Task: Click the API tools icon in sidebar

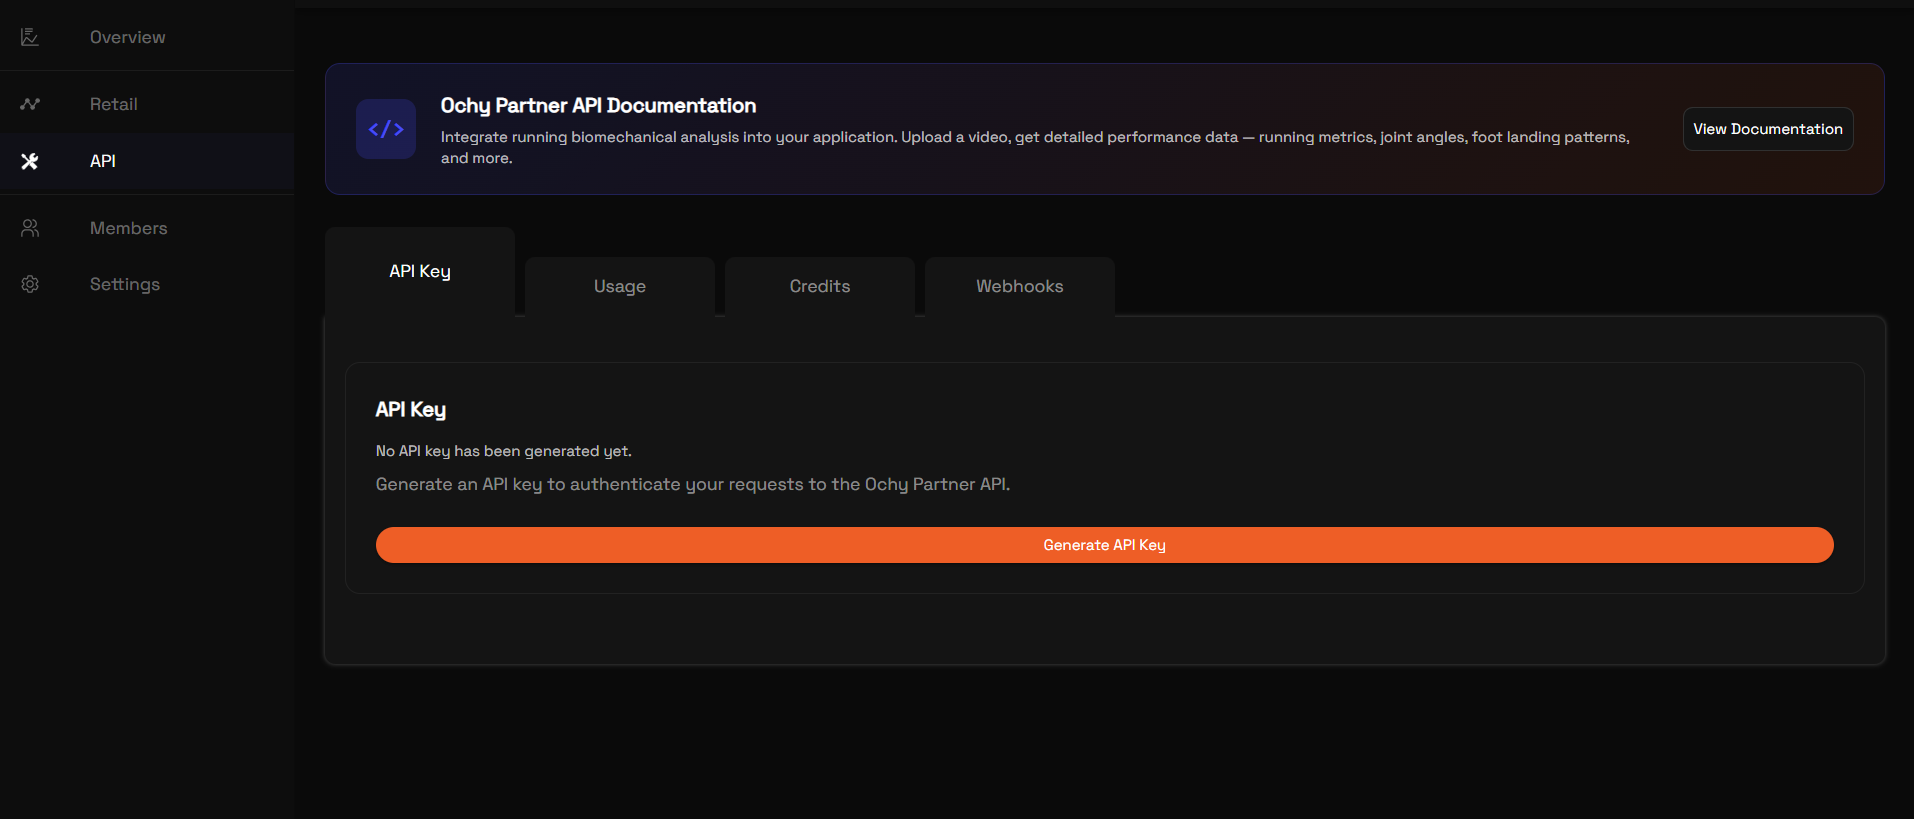Action: 30,161
